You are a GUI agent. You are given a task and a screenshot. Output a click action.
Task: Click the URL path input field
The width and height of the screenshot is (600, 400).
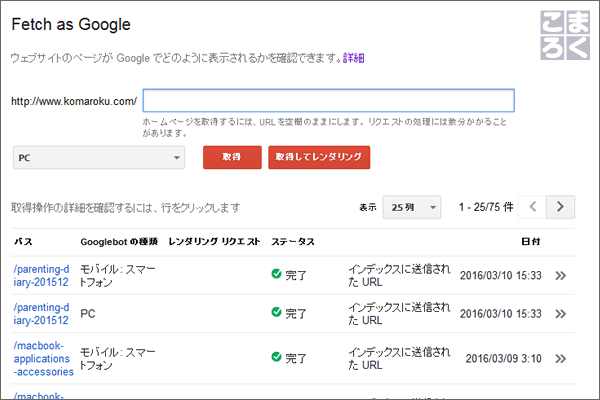pos(328,101)
